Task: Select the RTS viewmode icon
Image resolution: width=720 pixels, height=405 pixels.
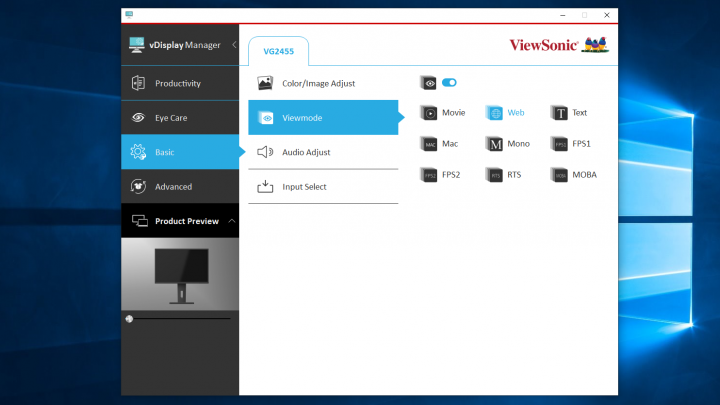Action: click(494, 174)
